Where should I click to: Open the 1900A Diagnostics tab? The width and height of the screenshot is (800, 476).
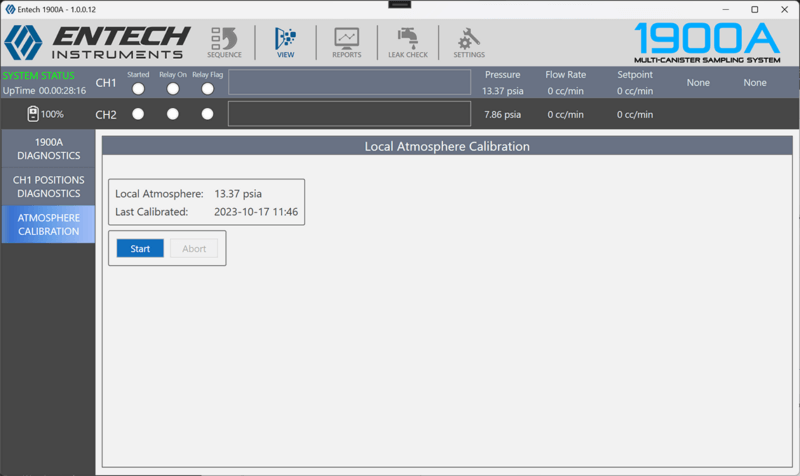[49, 148]
